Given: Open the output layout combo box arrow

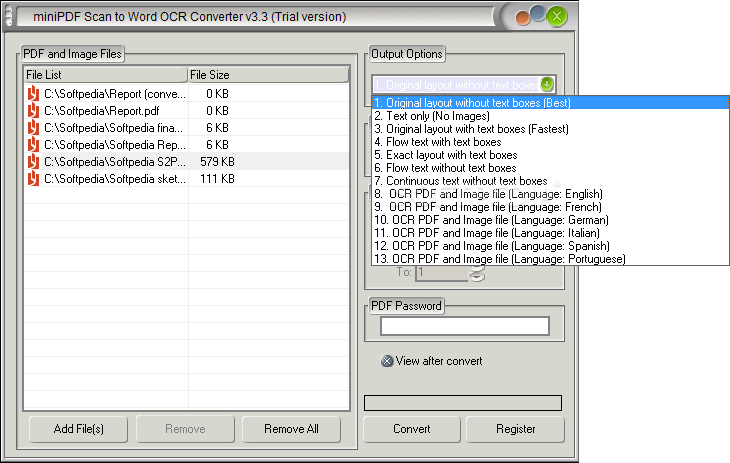Looking at the screenshot, I should [x=547, y=84].
